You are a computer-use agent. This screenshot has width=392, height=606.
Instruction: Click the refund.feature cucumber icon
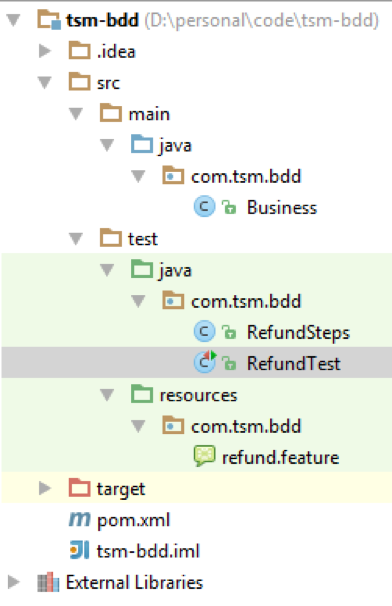(x=205, y=456)
